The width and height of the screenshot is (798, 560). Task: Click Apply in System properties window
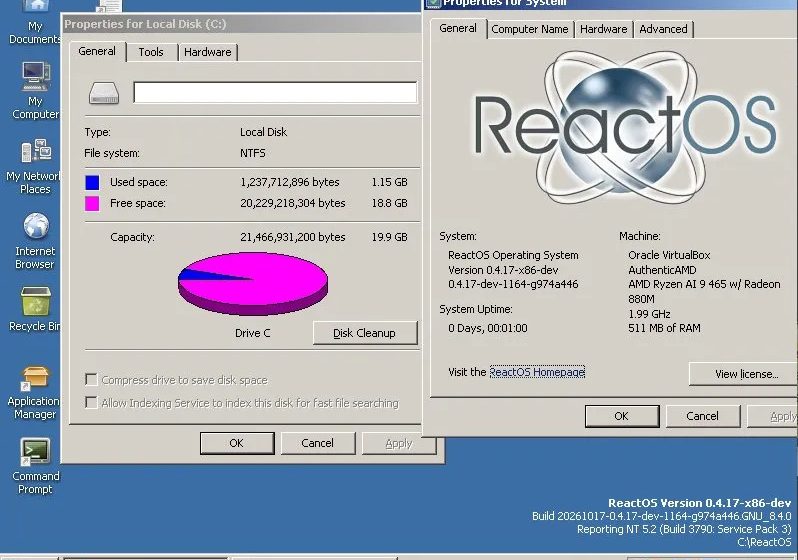(x=773, y=416)
